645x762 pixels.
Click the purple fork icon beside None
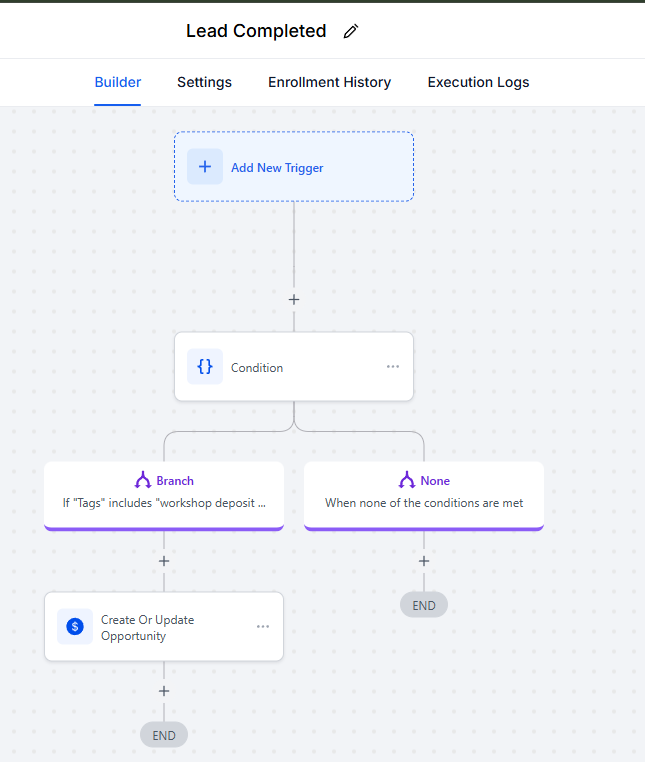pos(407,480)
